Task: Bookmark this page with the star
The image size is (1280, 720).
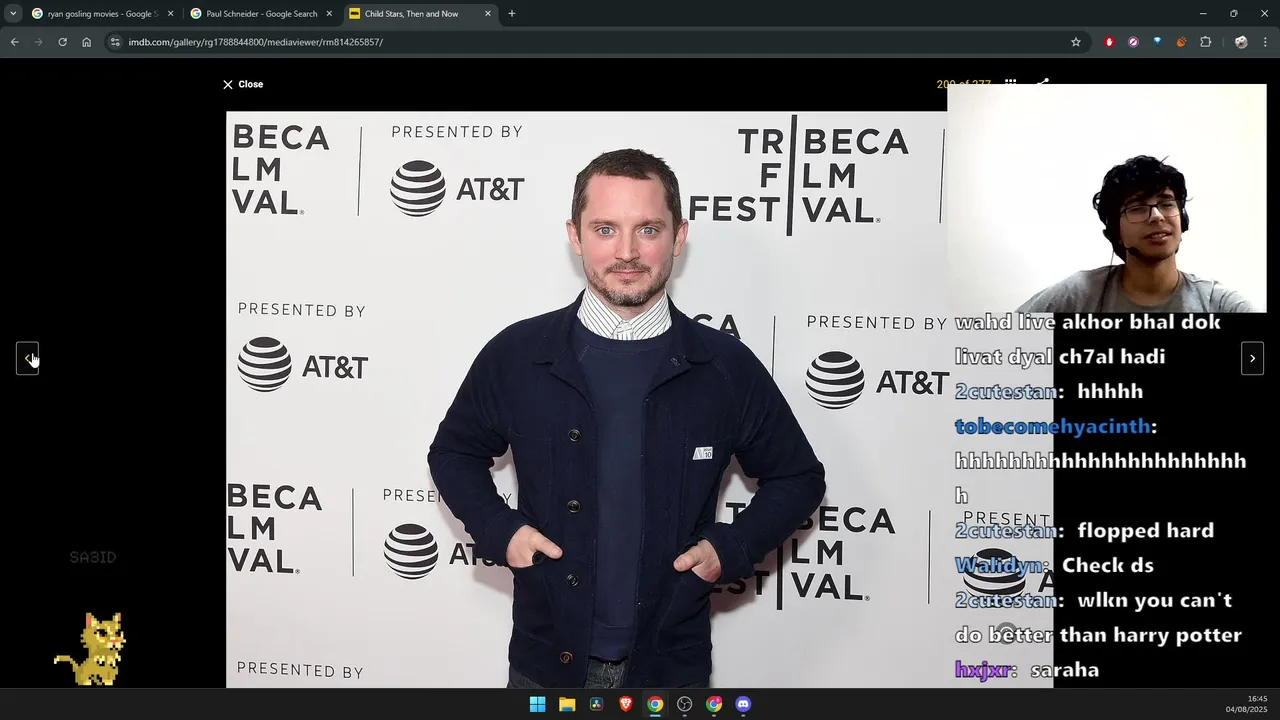Action: pos(1076,42)
